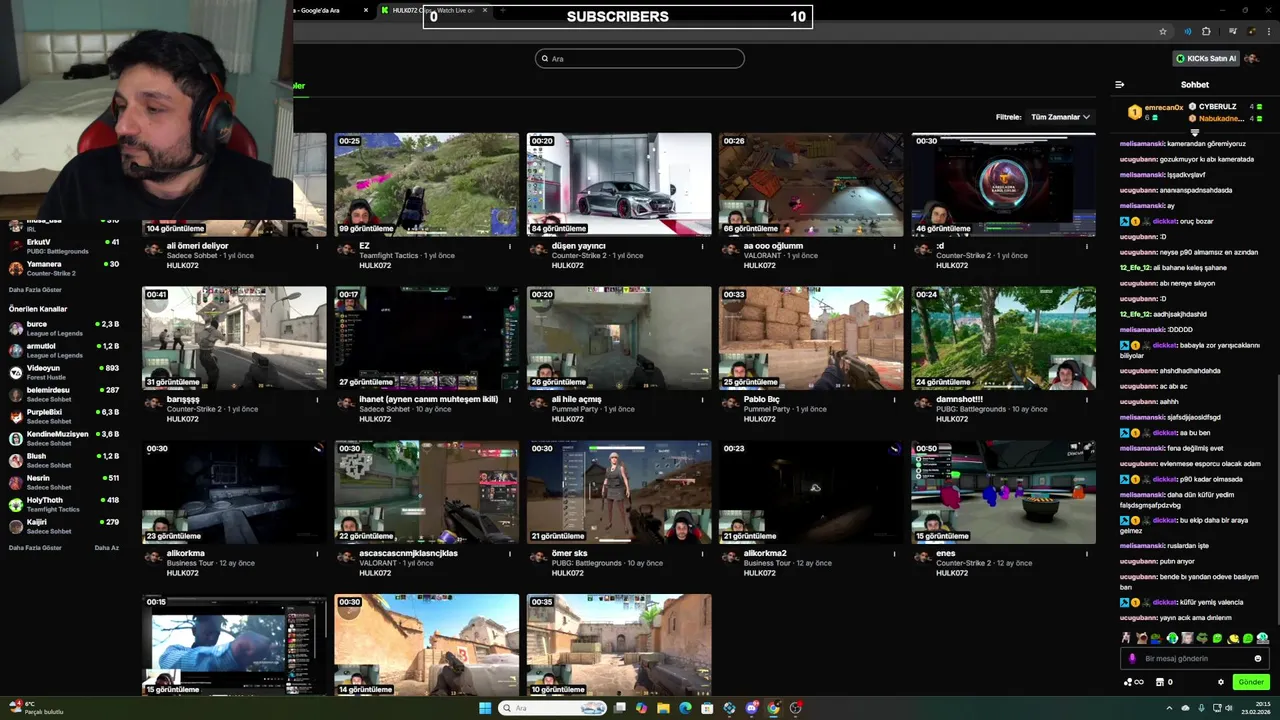Open options menu for 'Pablo Bıç' clip
The width and height of the screenshot is (1280, 720).
894,400
